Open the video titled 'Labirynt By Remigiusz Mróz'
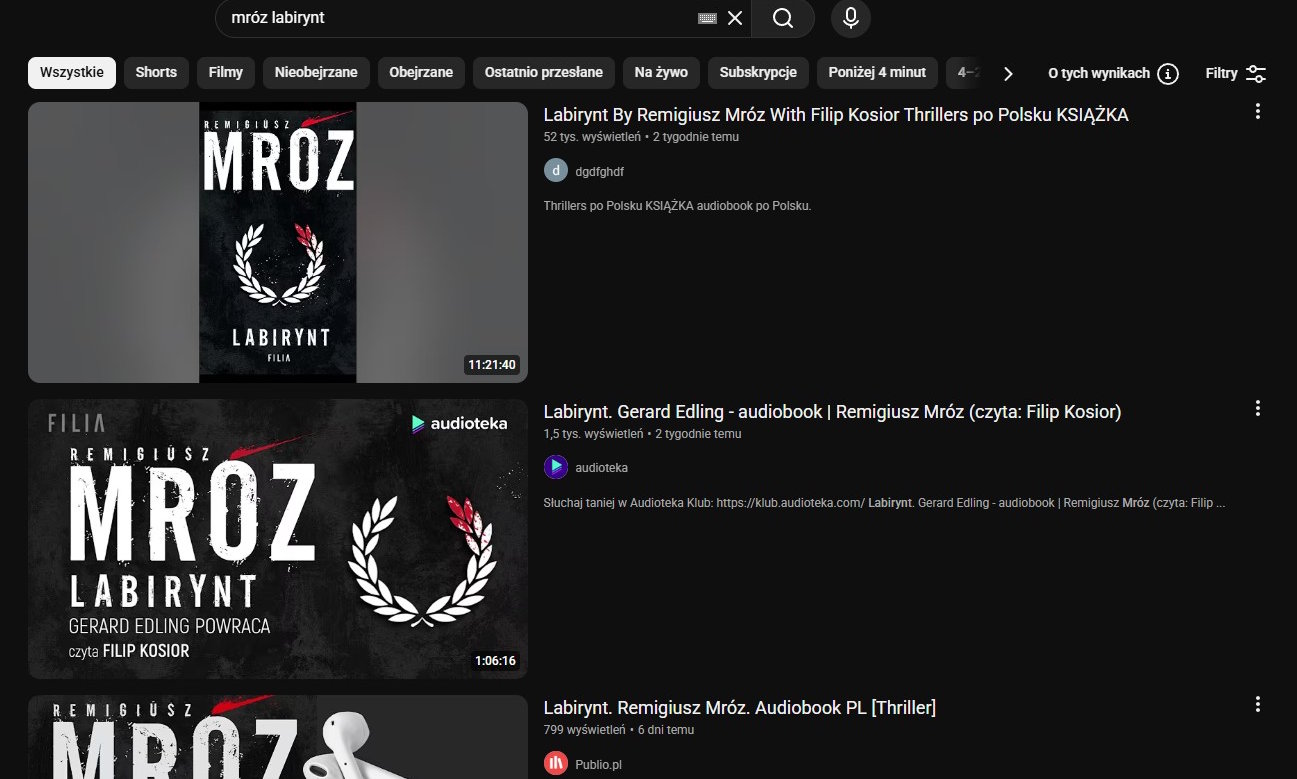Image resolution: width=1297 pixels, height=779 pixels. 836,114
